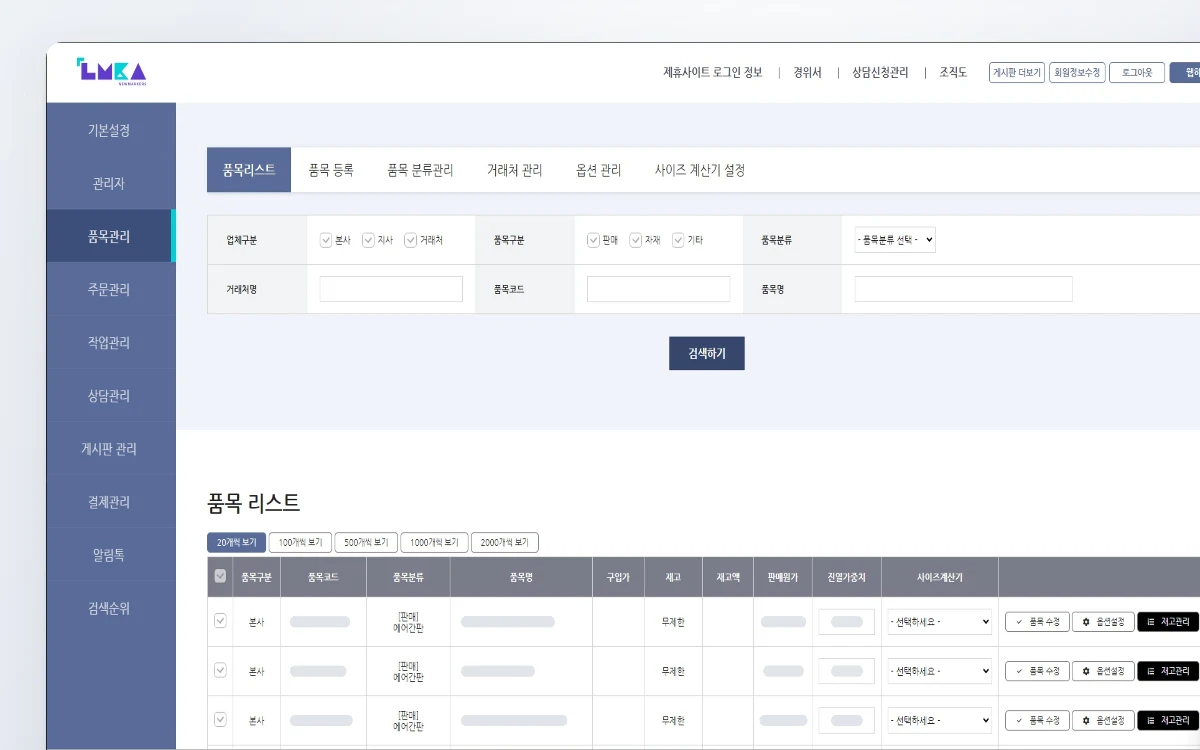Click first row's 진열가중치 input box
The image size is (1200, 750).
coord(846,622)
